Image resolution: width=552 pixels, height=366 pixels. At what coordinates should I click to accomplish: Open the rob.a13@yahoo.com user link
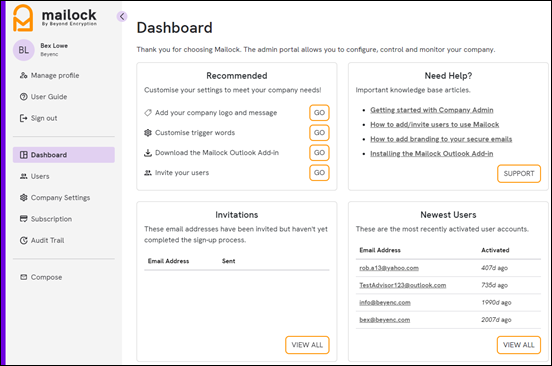click(389, 268)
